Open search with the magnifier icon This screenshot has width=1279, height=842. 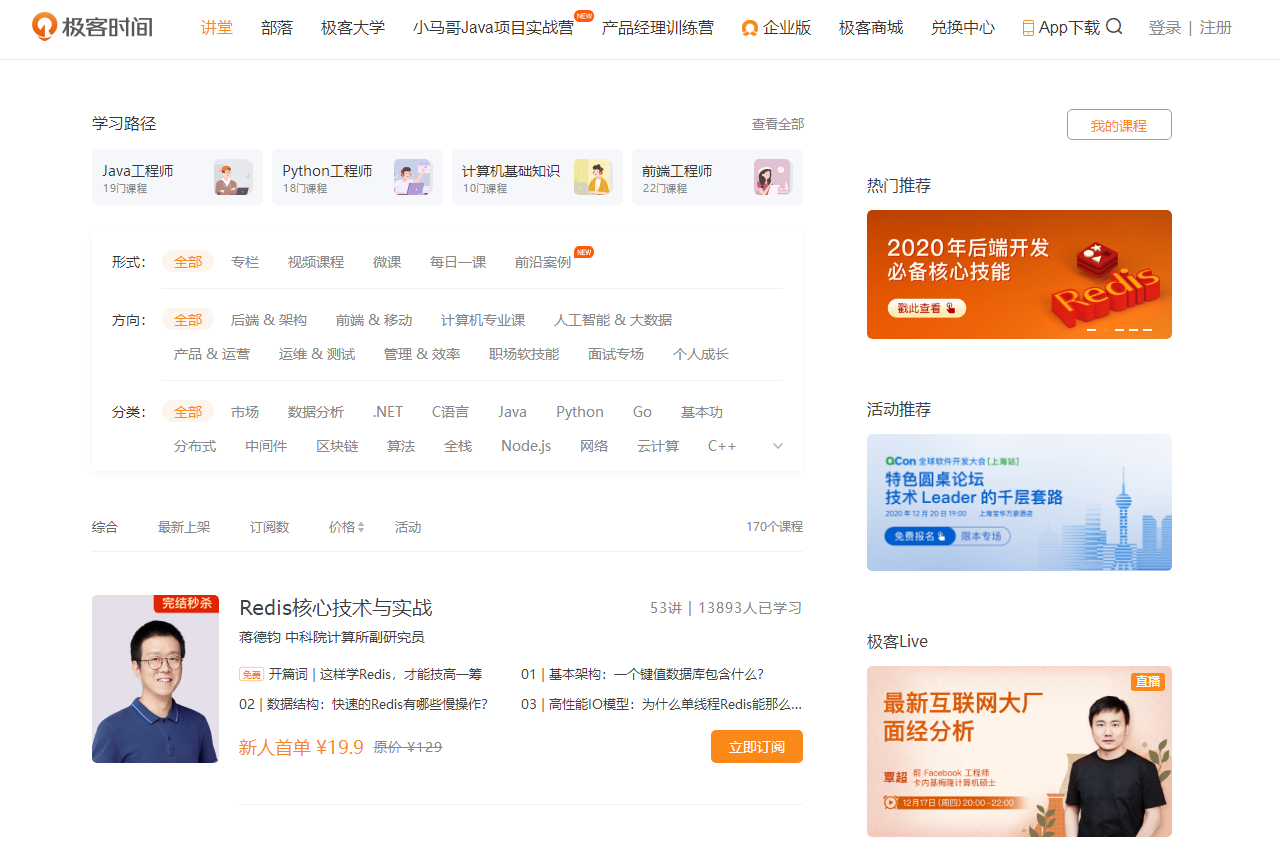[x=1115, y=27]
